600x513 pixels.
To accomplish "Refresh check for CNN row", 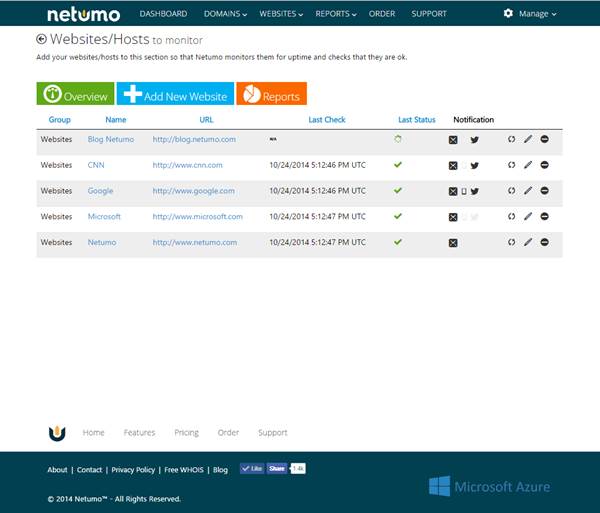I will tap(512, 165).
